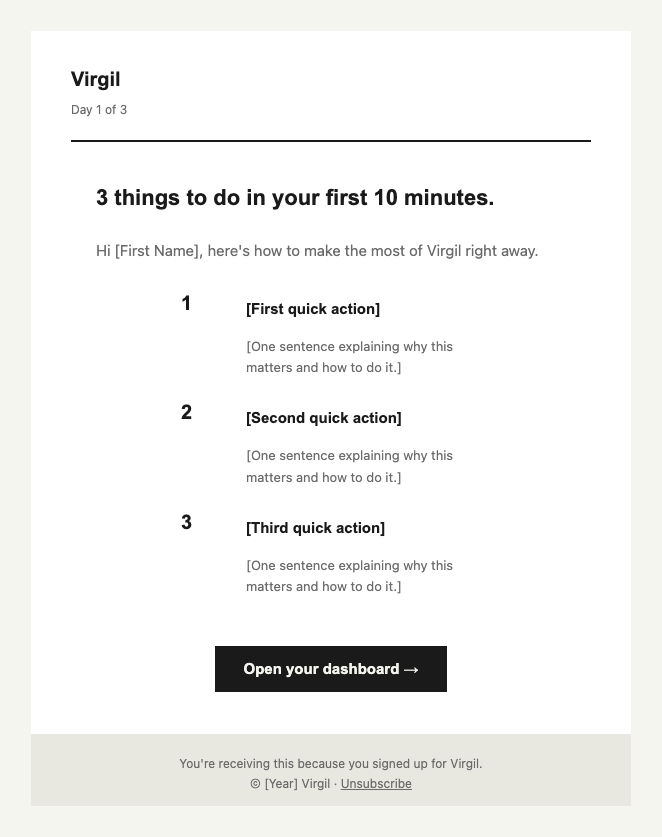
Task: Select the main headline about 10 minutes
Action: pyautogui.click(x=295, y=198)
